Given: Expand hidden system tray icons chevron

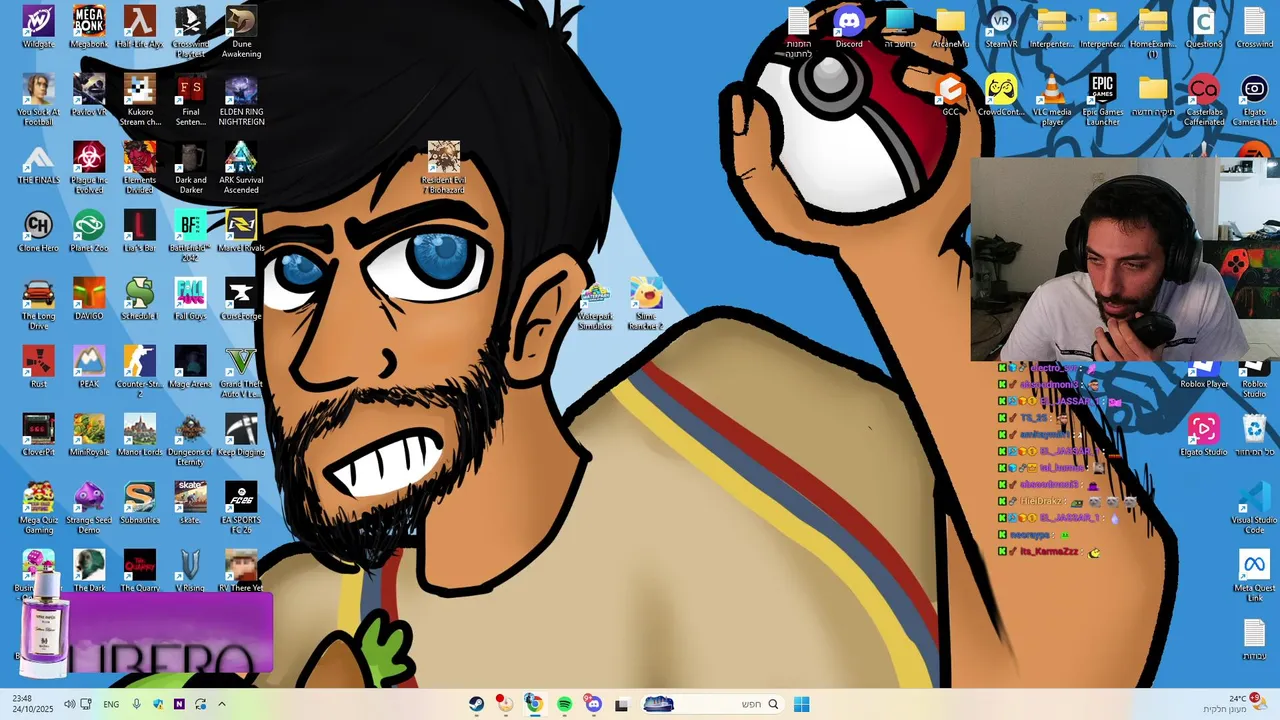Looking at the screenshot, I should (222, 704).
